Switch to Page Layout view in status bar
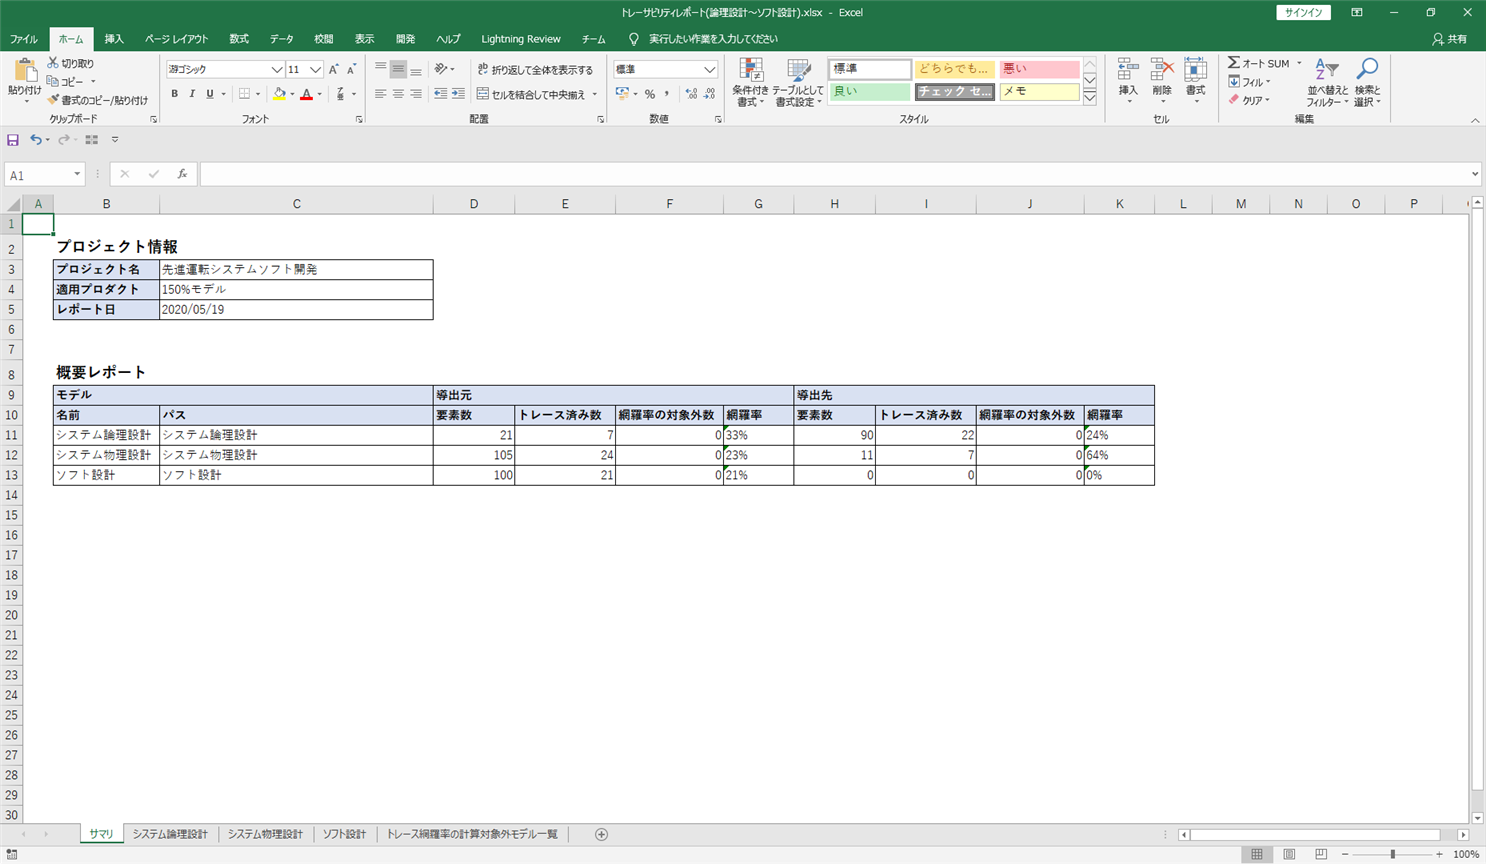Viewport: 1486px width, 864px height. pyautogui.click(x=1289, y=854)
